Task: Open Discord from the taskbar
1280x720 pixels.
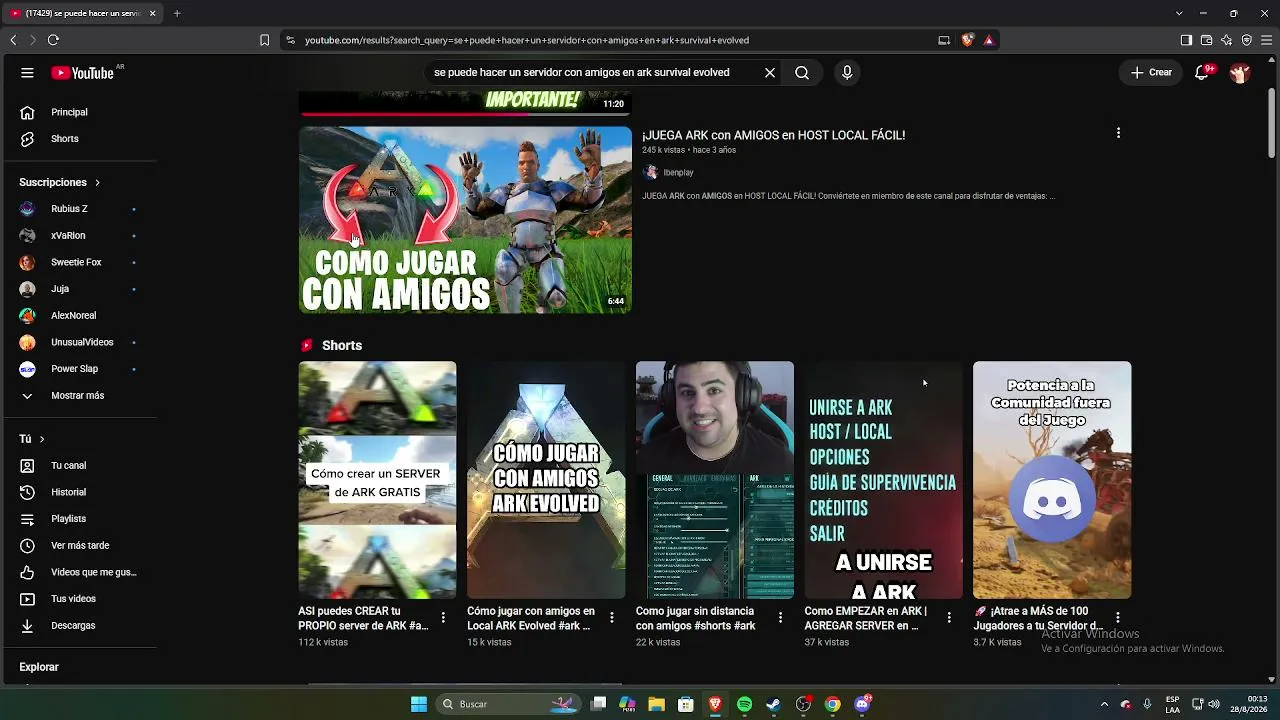Action: (x=862, y=704)
